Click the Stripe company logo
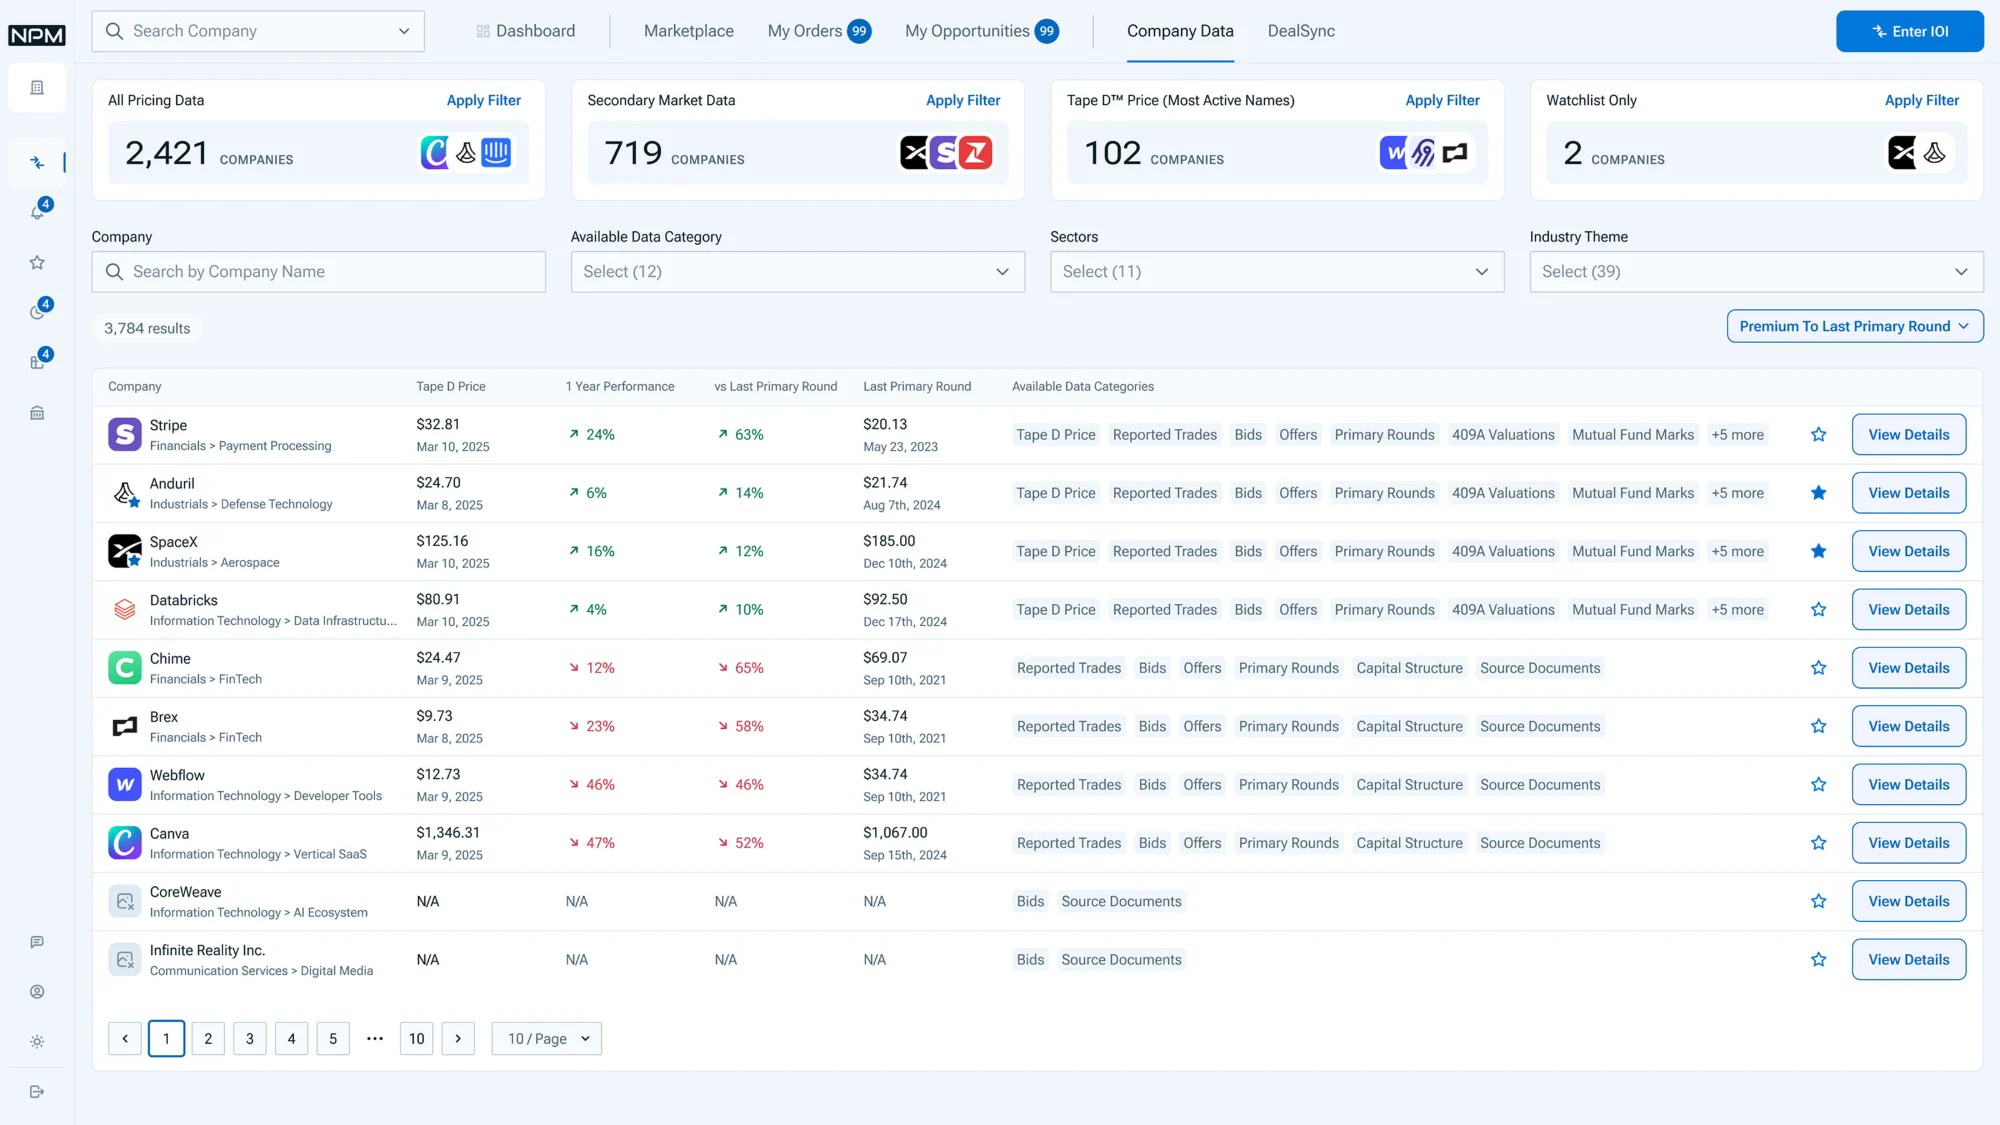The width and height of the screenshot is (2000, 1125). (124, 435)
